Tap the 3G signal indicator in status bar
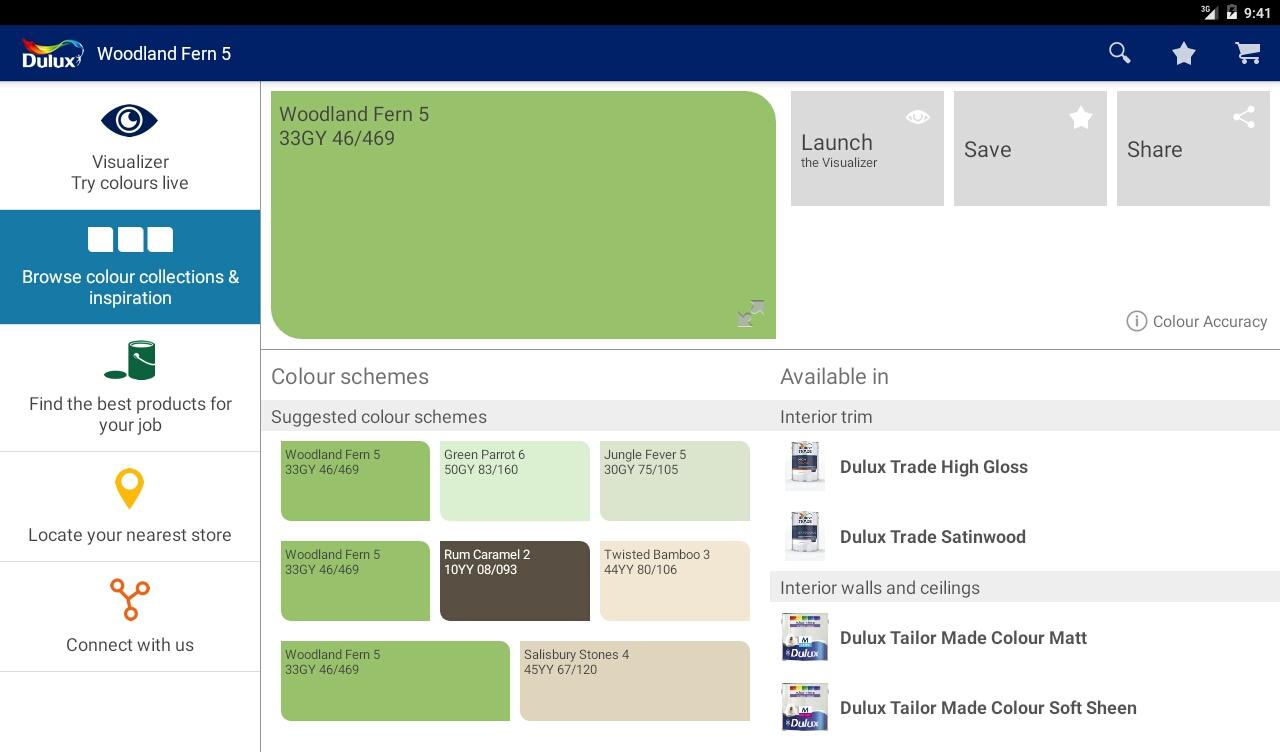 (x=1209, y=12)
